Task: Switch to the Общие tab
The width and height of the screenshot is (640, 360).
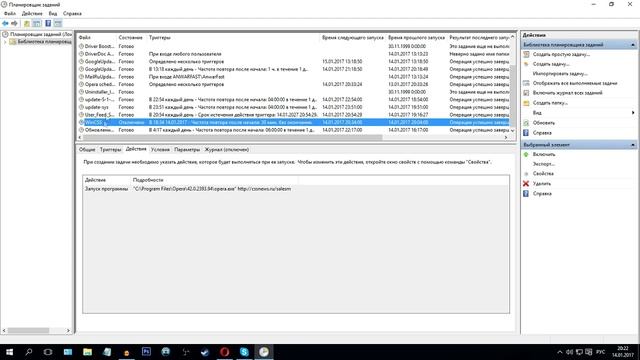Action: point(87,149)
